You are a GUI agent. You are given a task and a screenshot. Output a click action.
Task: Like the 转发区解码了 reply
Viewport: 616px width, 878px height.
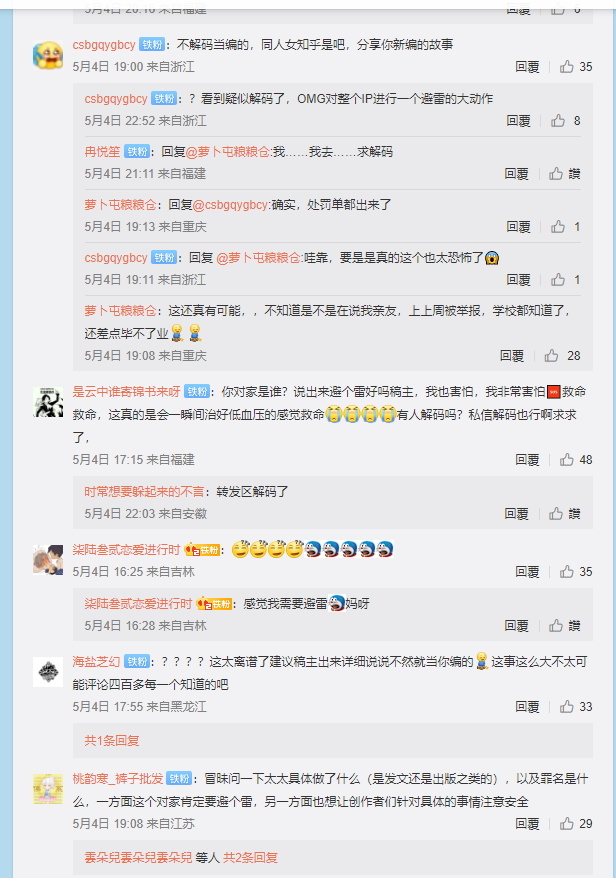click(x=564, y=513)
